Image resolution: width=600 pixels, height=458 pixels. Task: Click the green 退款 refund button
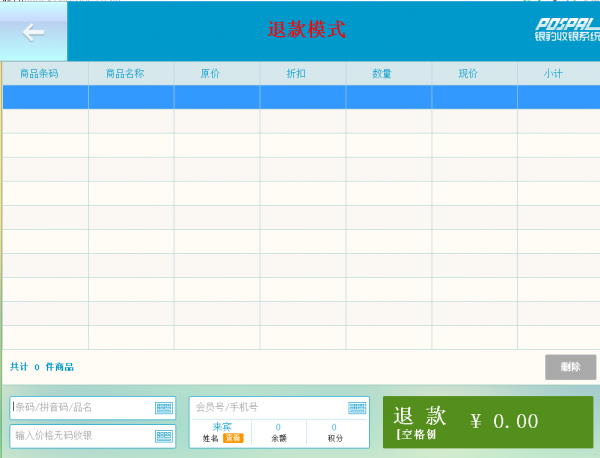488,422
